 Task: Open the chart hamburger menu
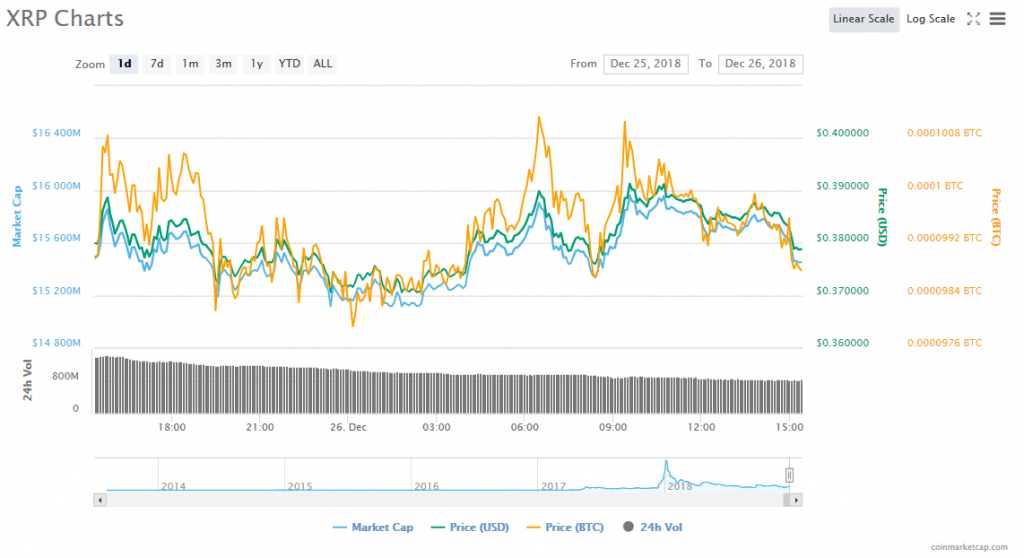coord(996,19)
